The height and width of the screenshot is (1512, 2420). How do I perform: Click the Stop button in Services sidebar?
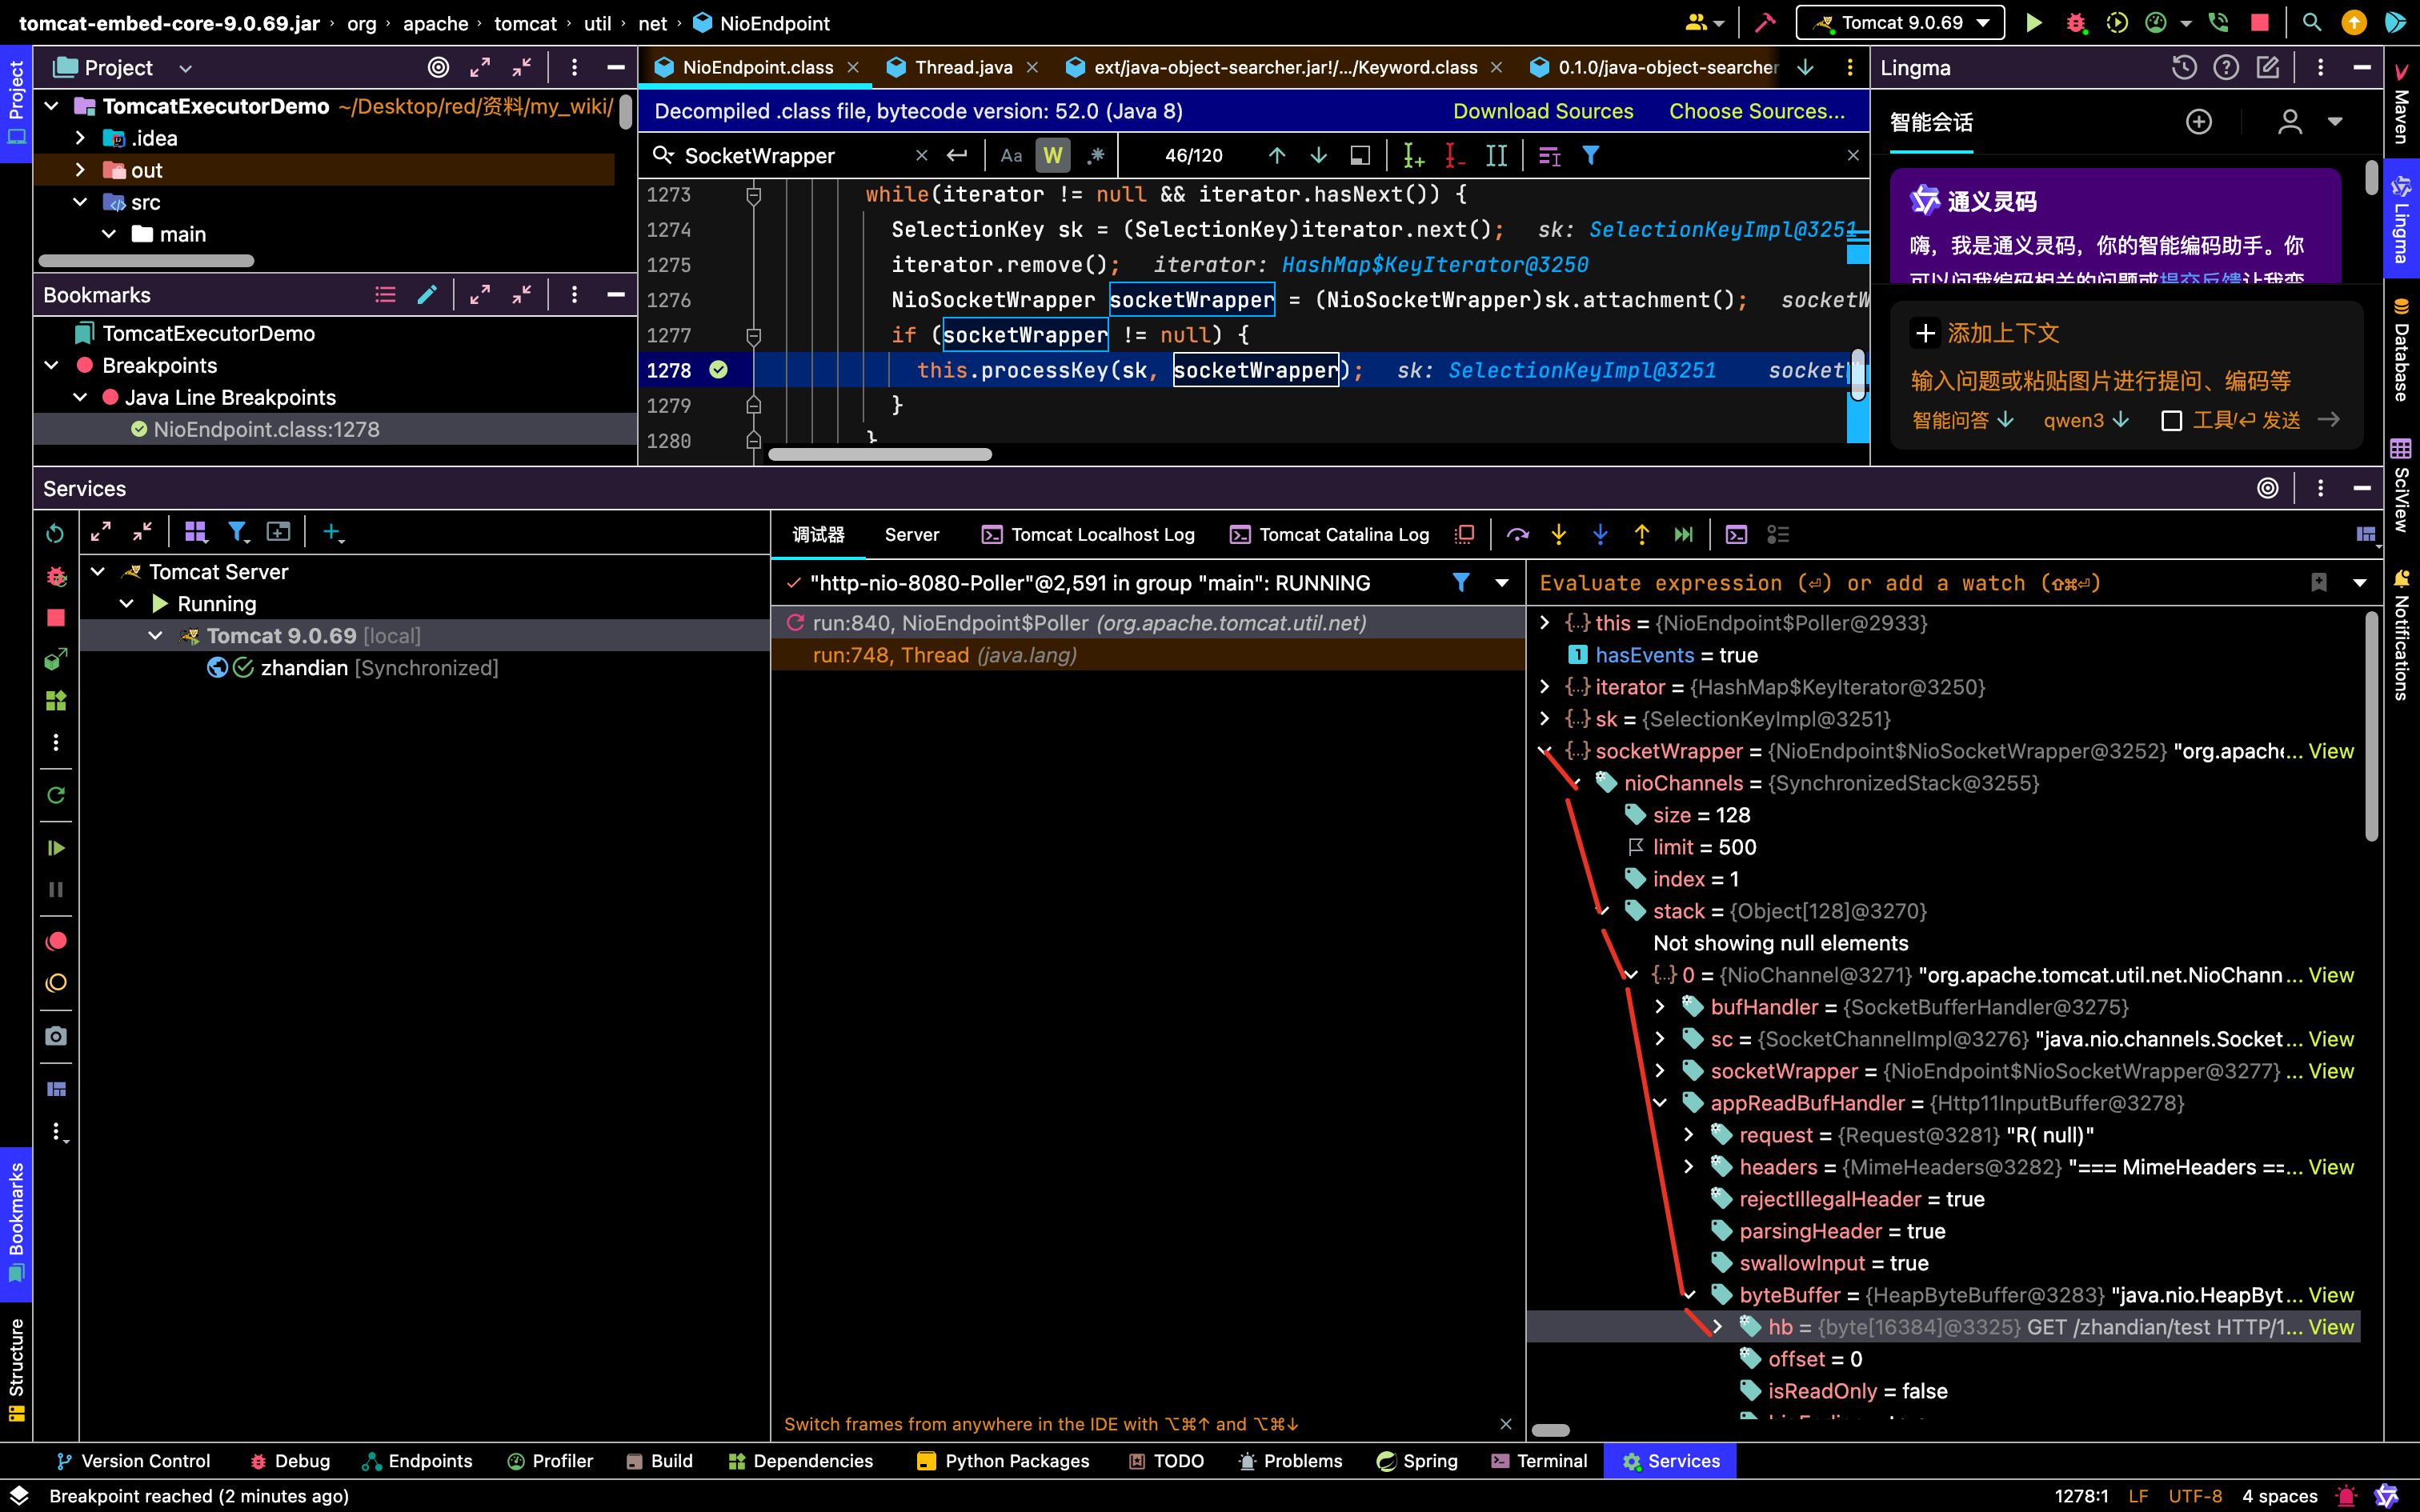(x=56, y=617)
